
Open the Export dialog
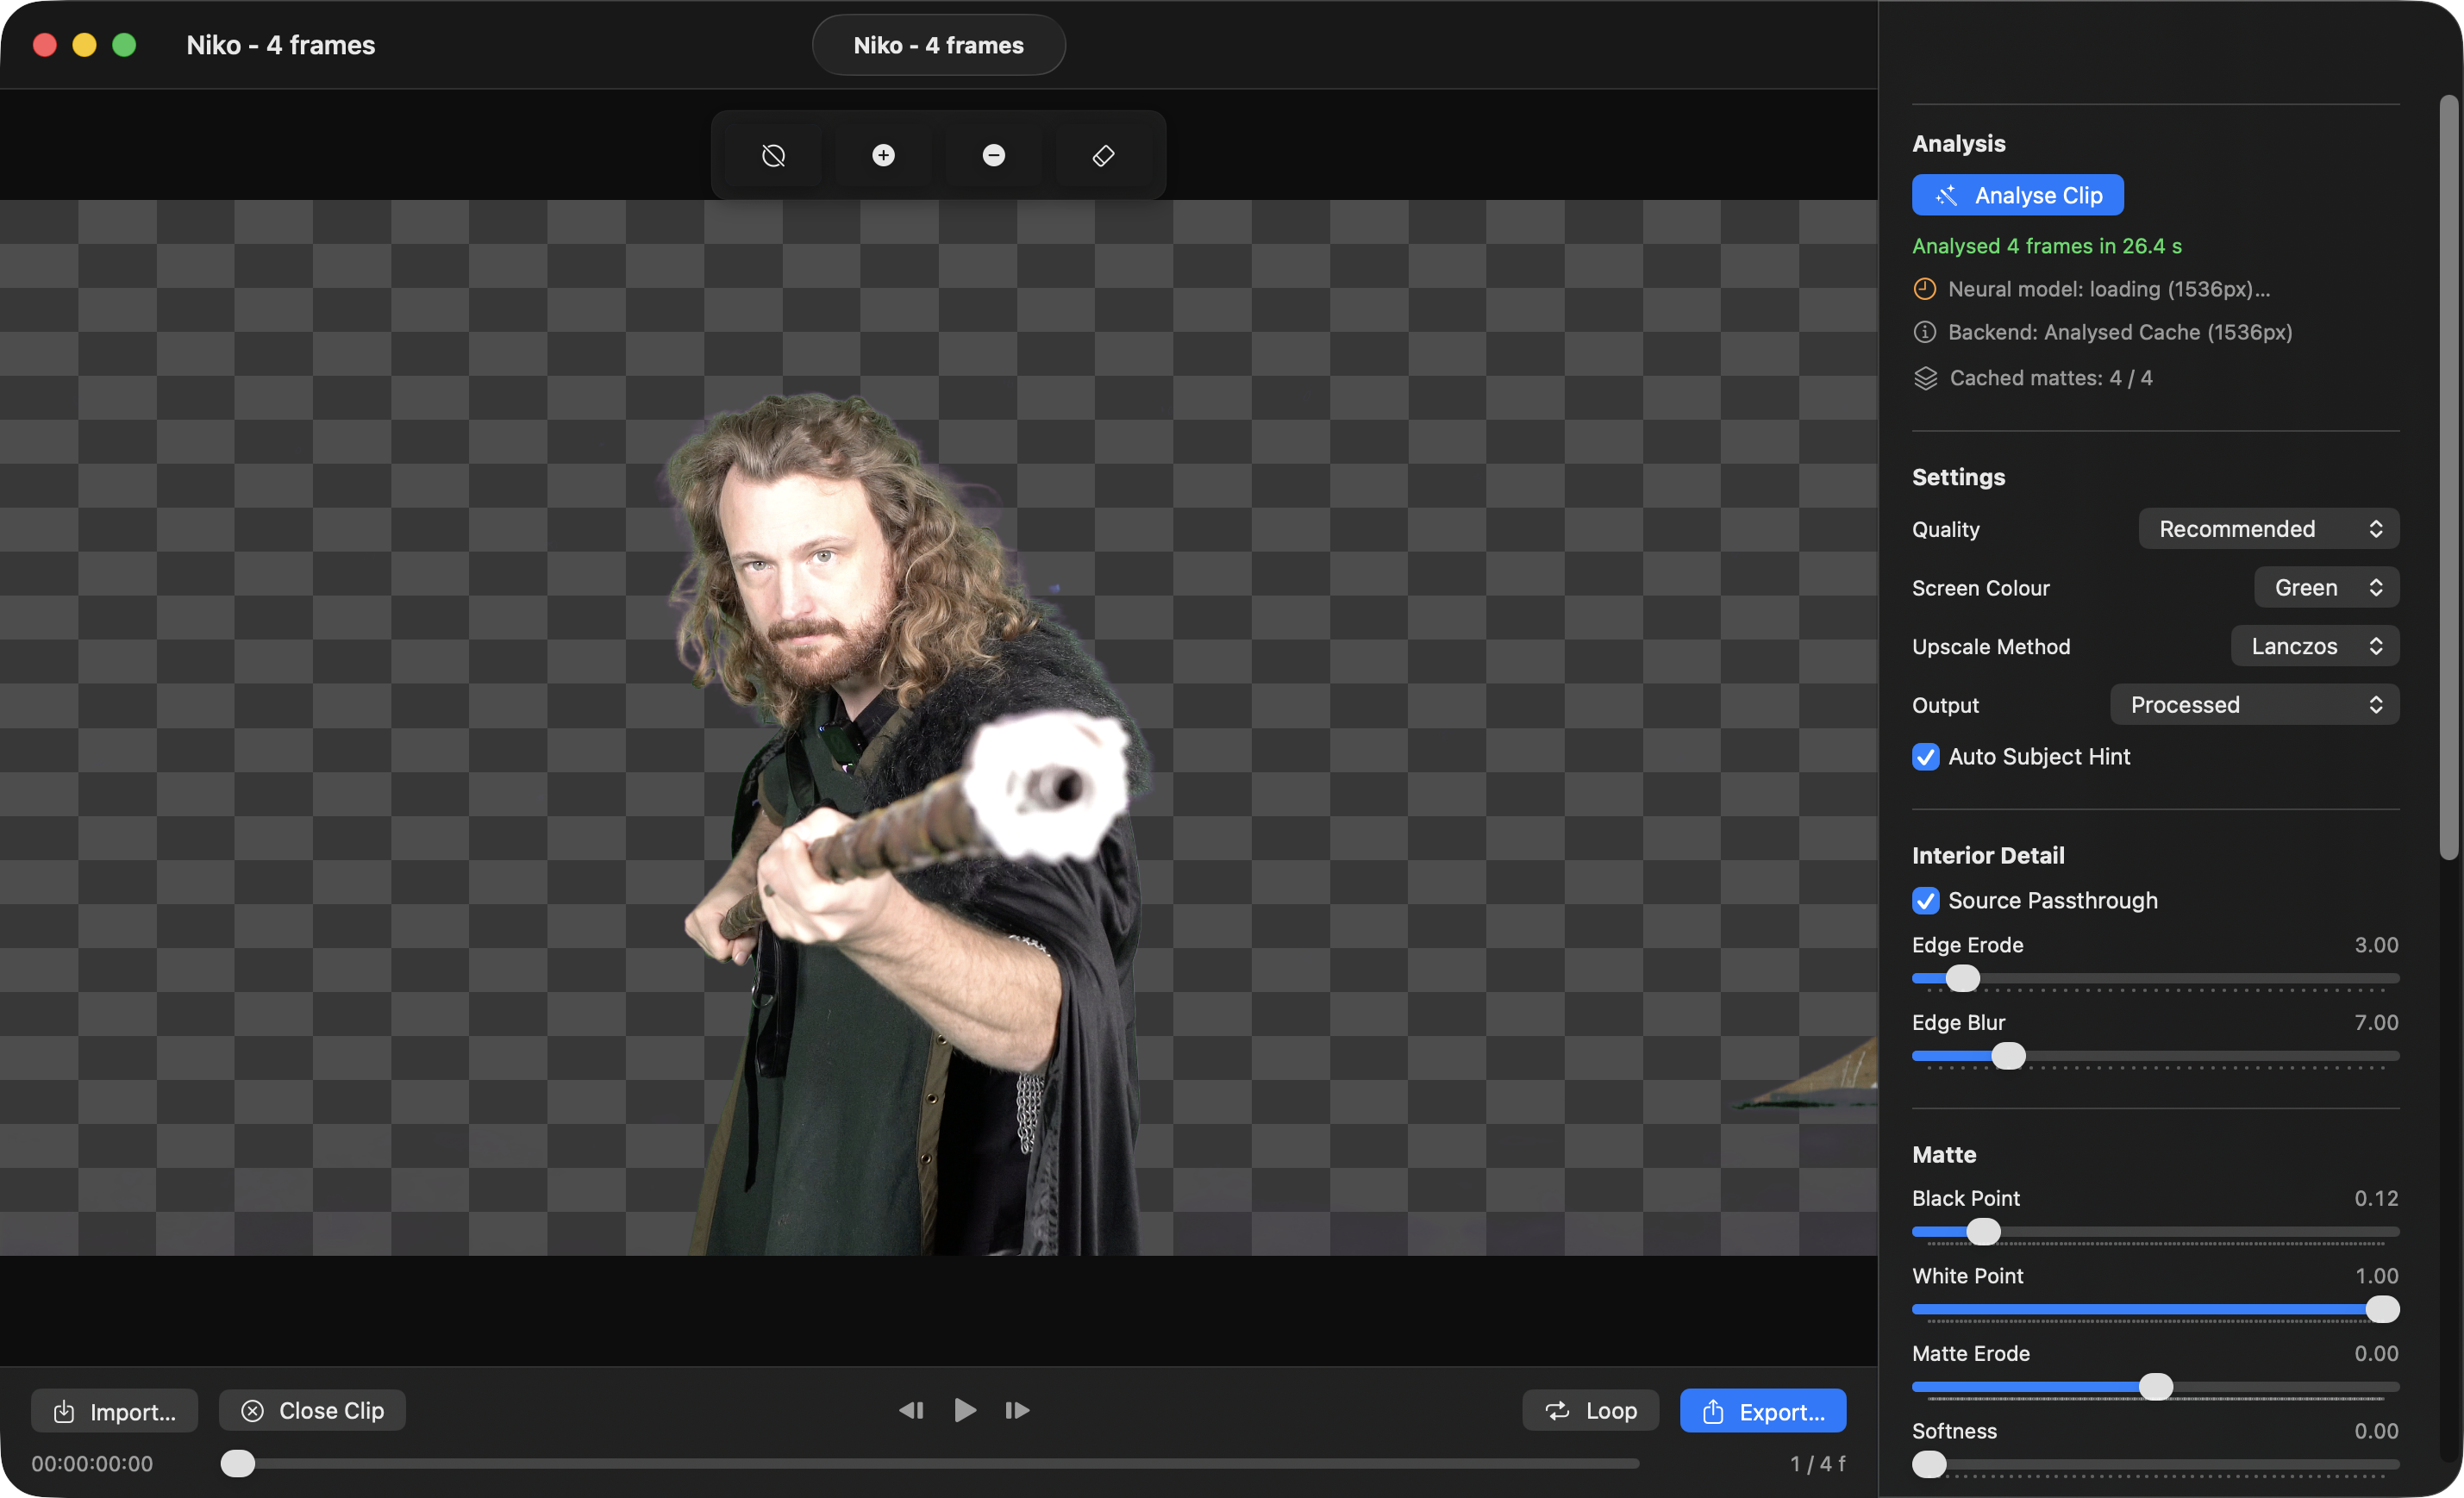point(1762,1410)
